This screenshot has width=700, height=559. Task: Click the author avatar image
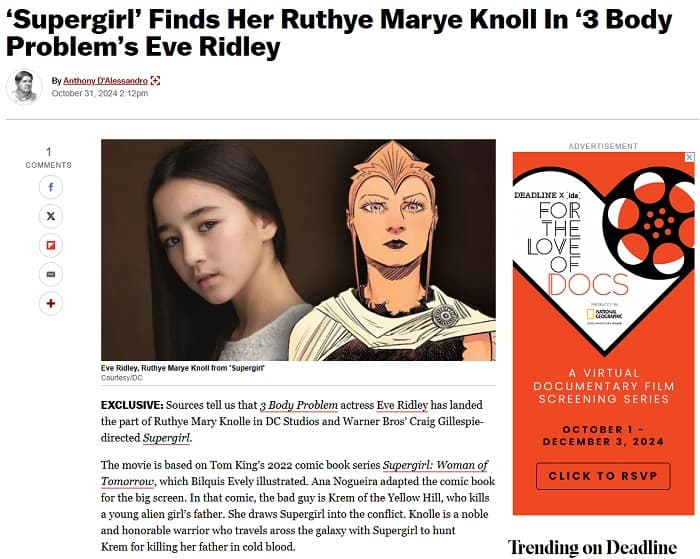coord(24,87)
